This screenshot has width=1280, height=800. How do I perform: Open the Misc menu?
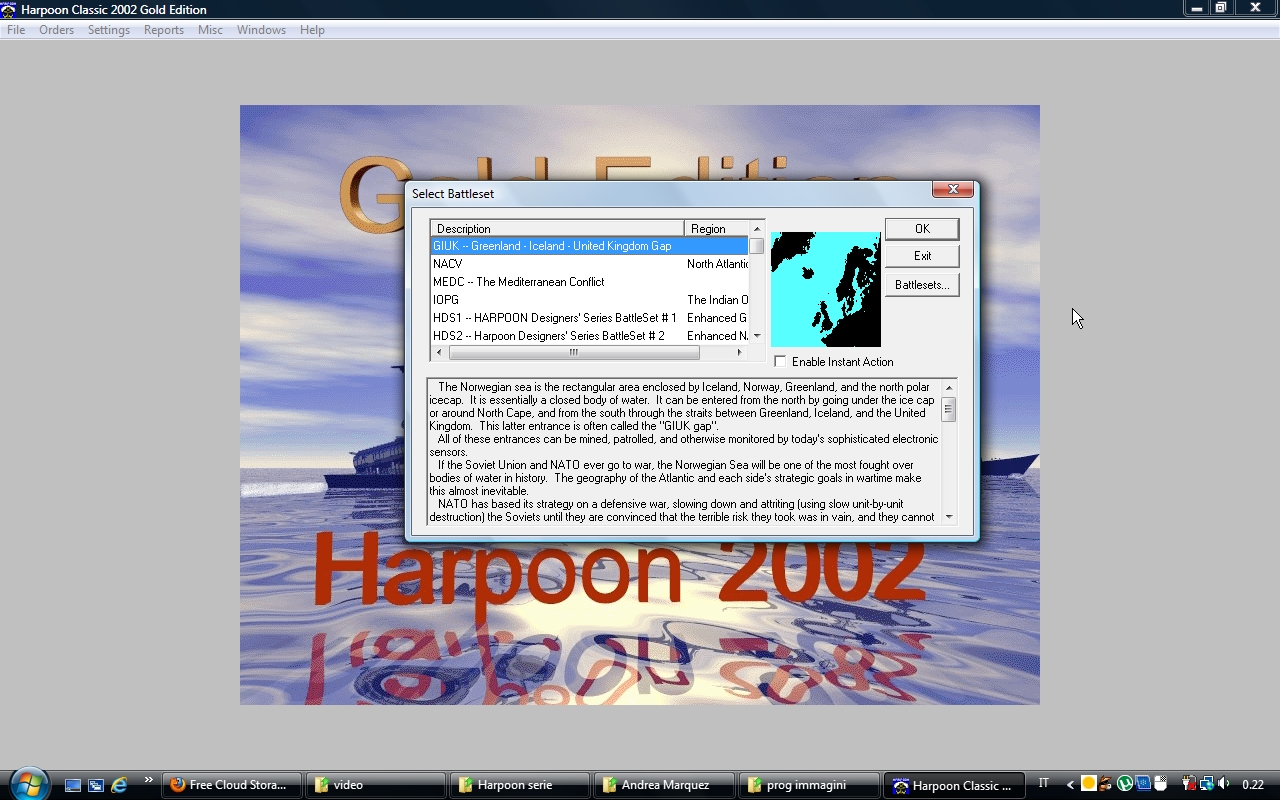tap(210, 30)
